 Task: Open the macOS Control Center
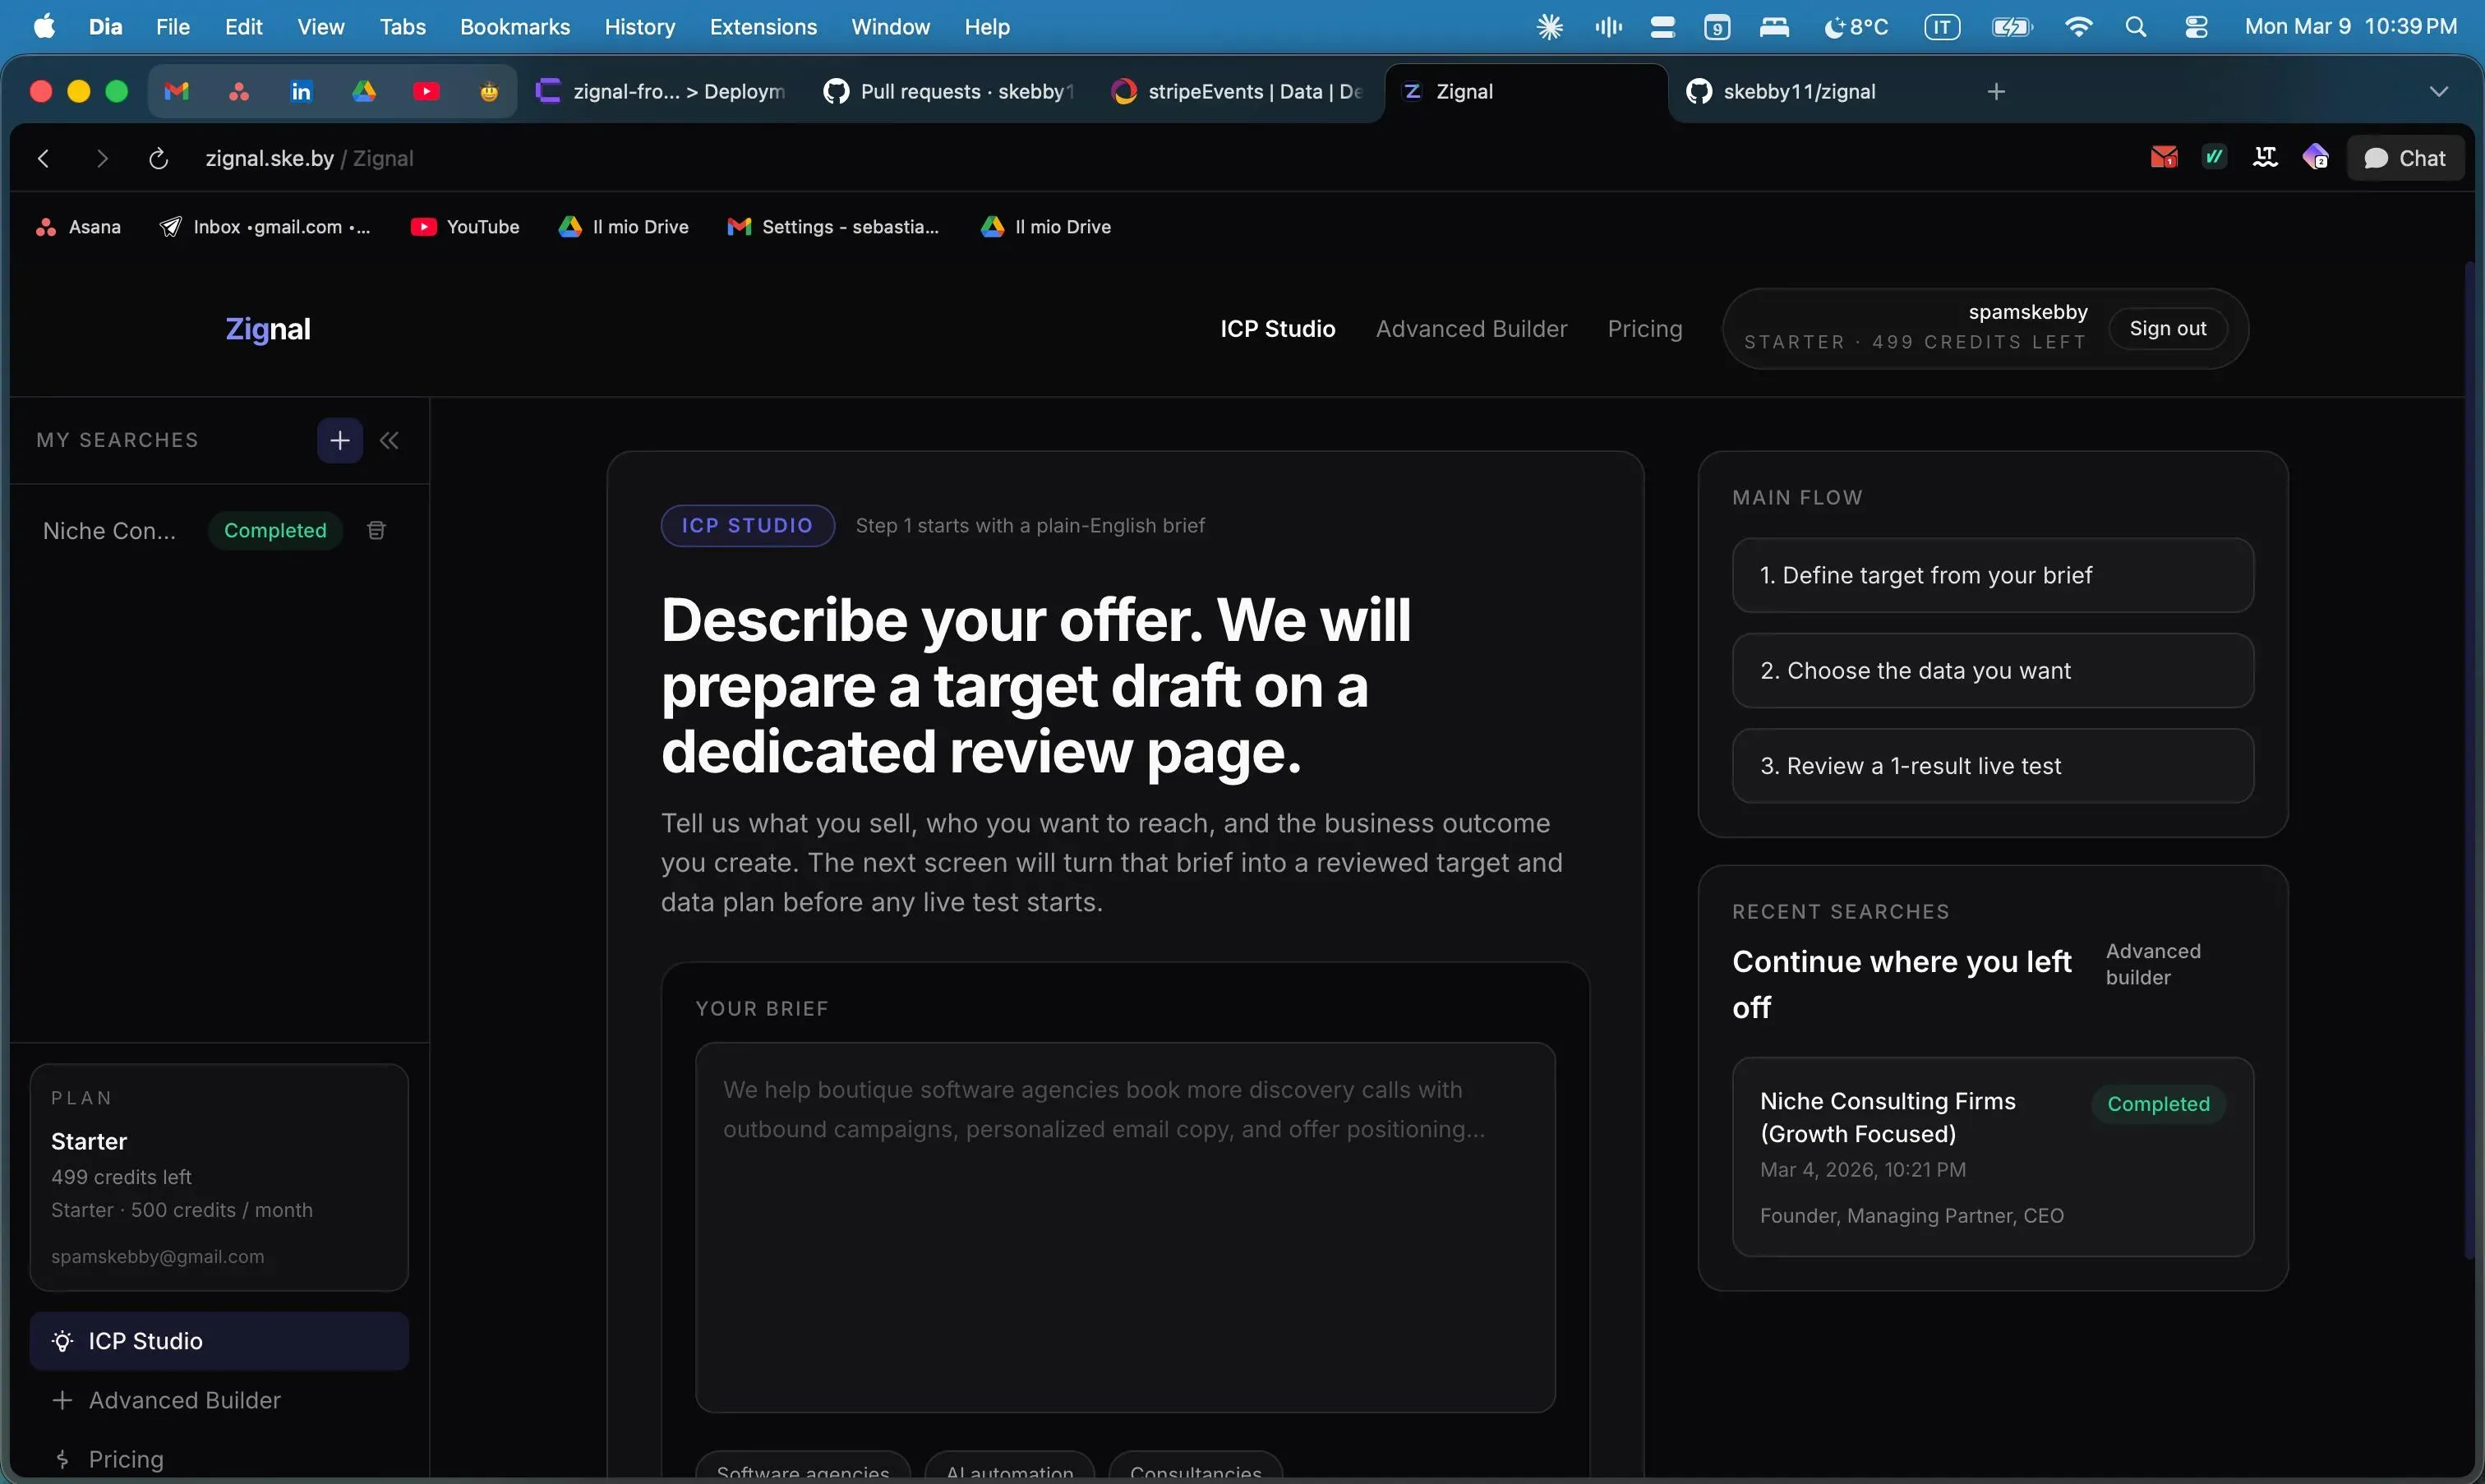(2196, 27)
